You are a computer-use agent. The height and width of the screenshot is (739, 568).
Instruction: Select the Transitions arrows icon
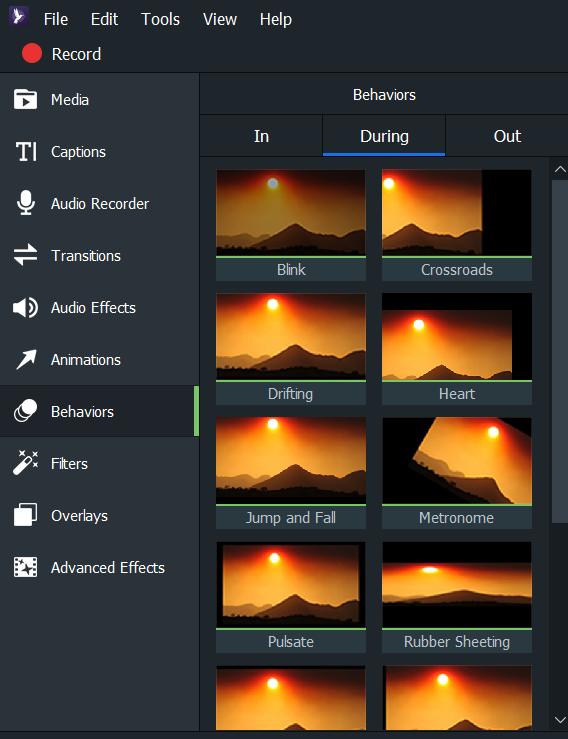(25, 255)
